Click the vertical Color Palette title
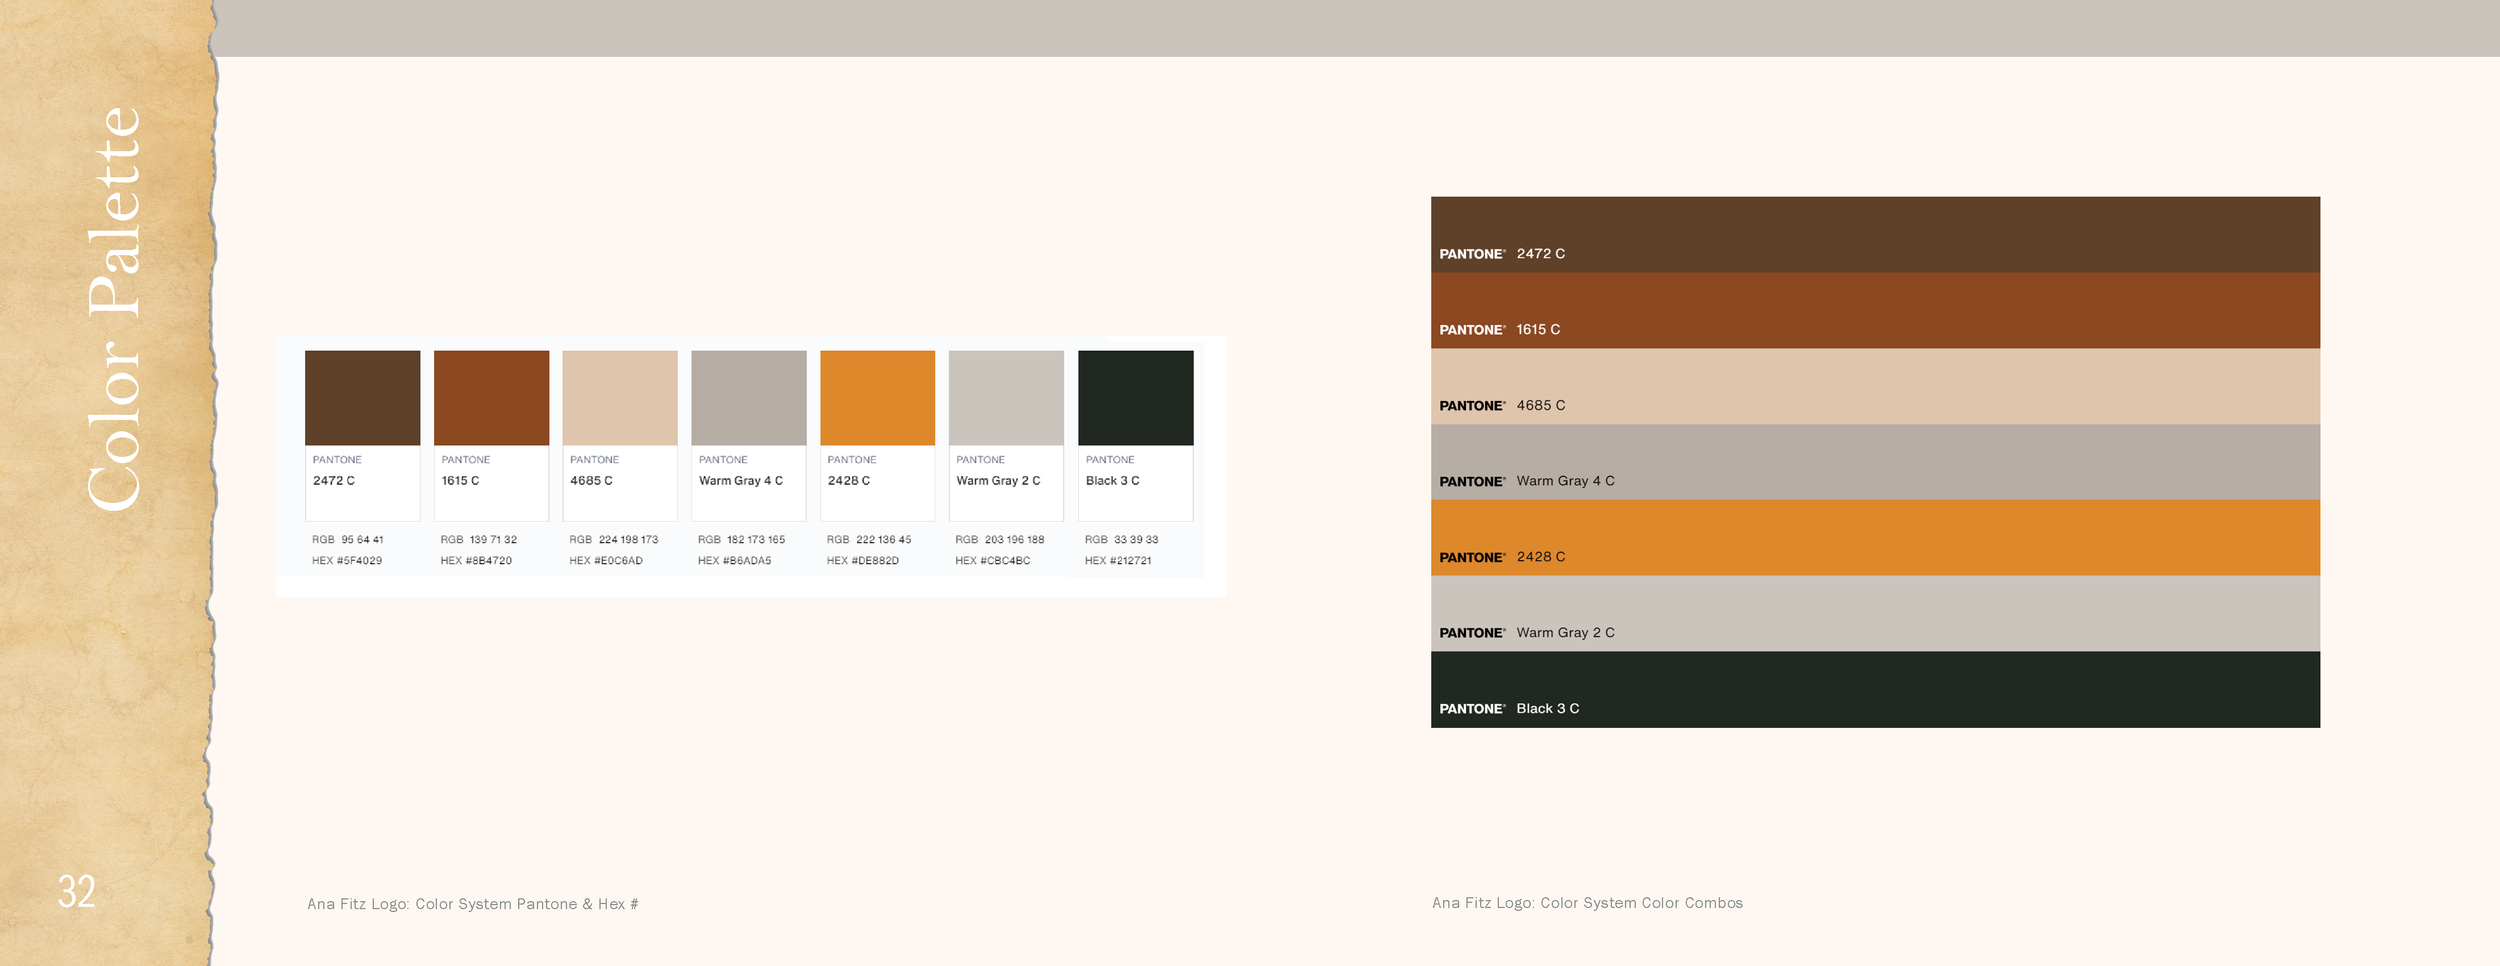 click(113, 309)
